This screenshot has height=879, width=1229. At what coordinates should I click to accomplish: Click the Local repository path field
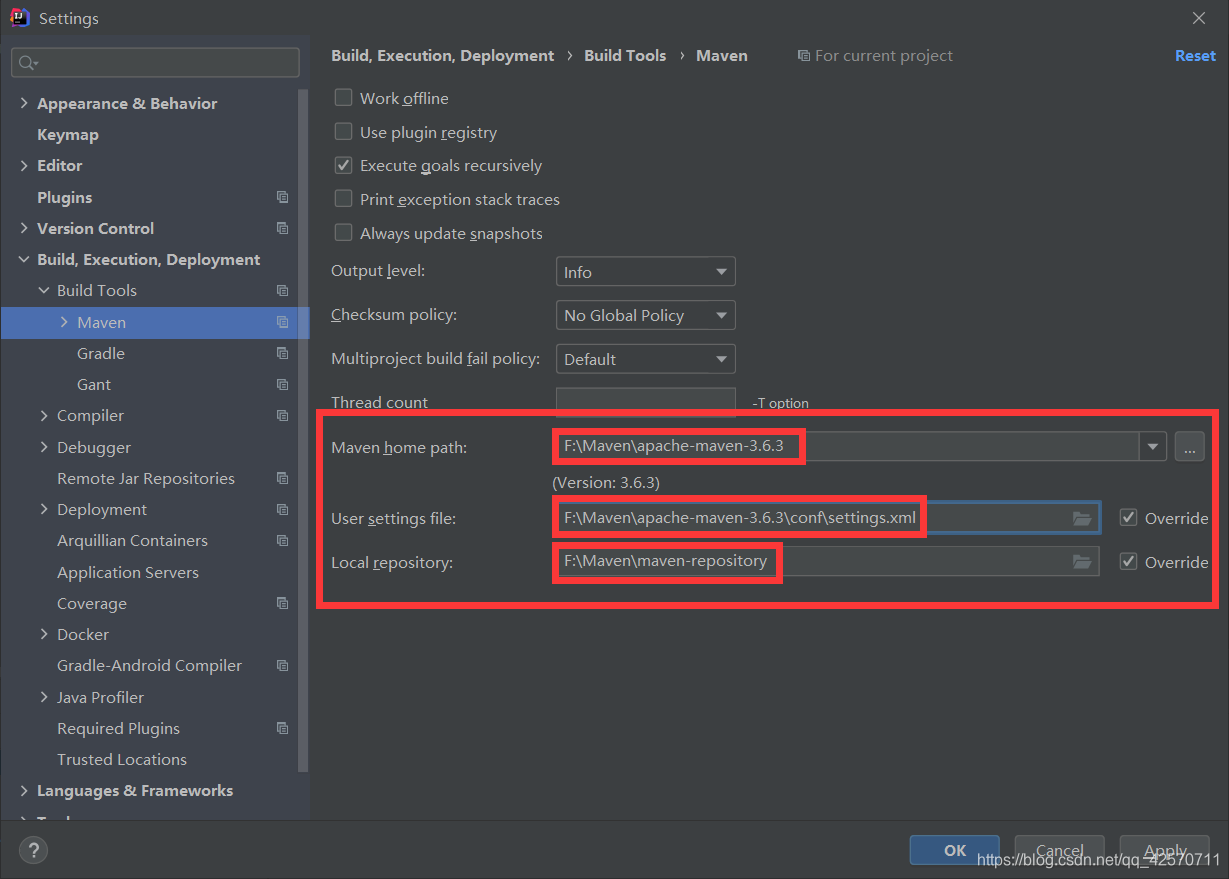click(x=826, y=562)
